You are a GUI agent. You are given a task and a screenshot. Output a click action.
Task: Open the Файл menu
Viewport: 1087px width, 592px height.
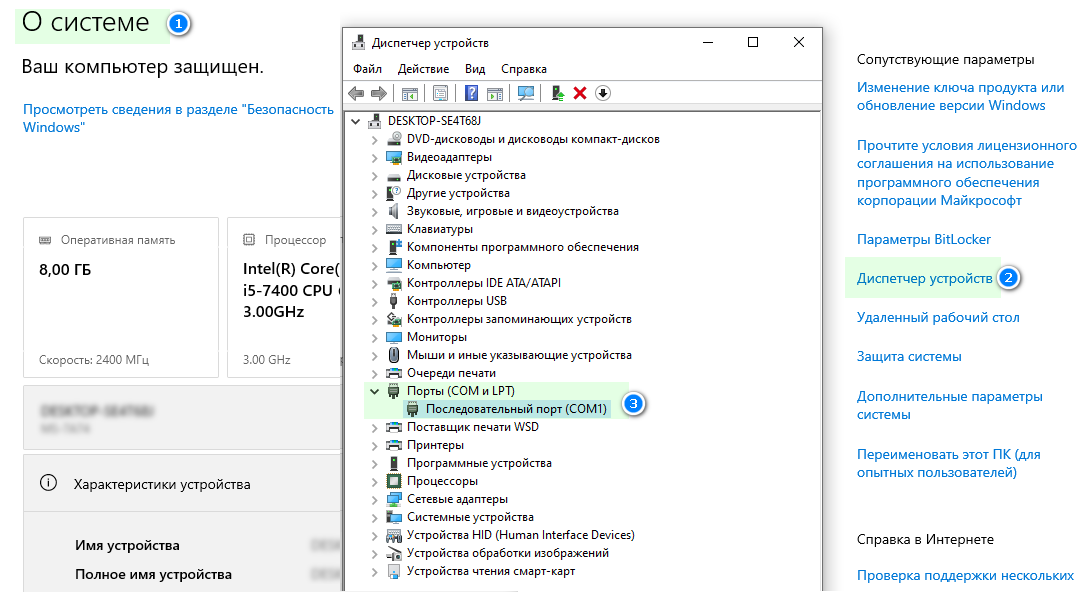[x=367, y=69]
